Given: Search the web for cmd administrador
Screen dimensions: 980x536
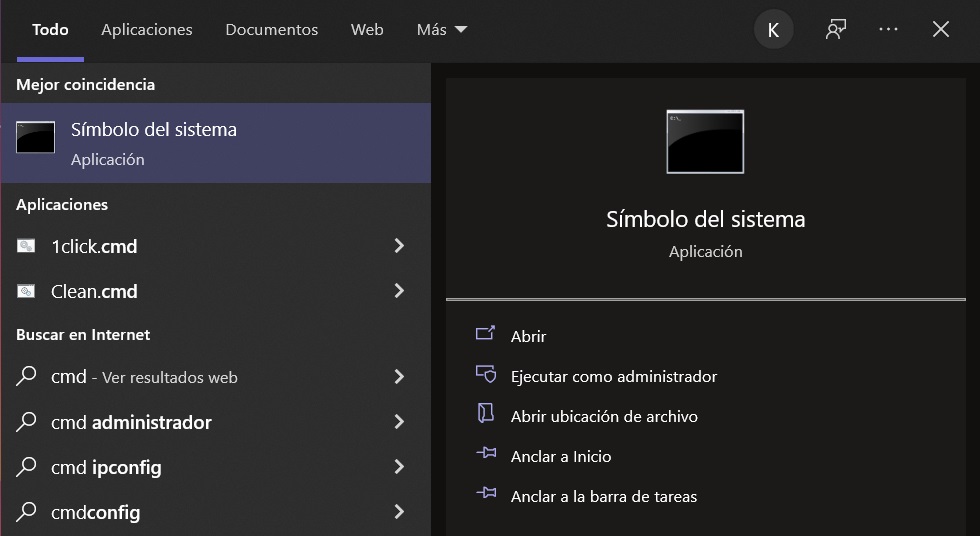Looking at the screenshot, I should click(x=131, y=422).
